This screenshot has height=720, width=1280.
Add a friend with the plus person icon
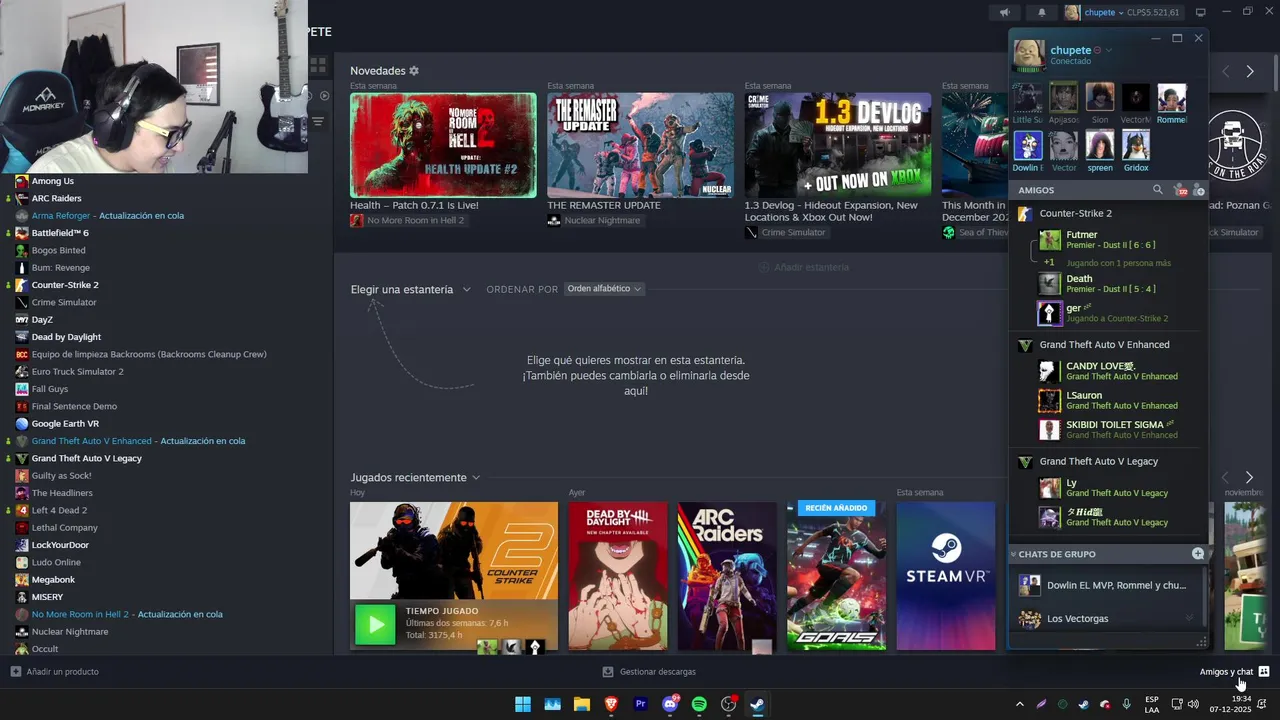1199,190
